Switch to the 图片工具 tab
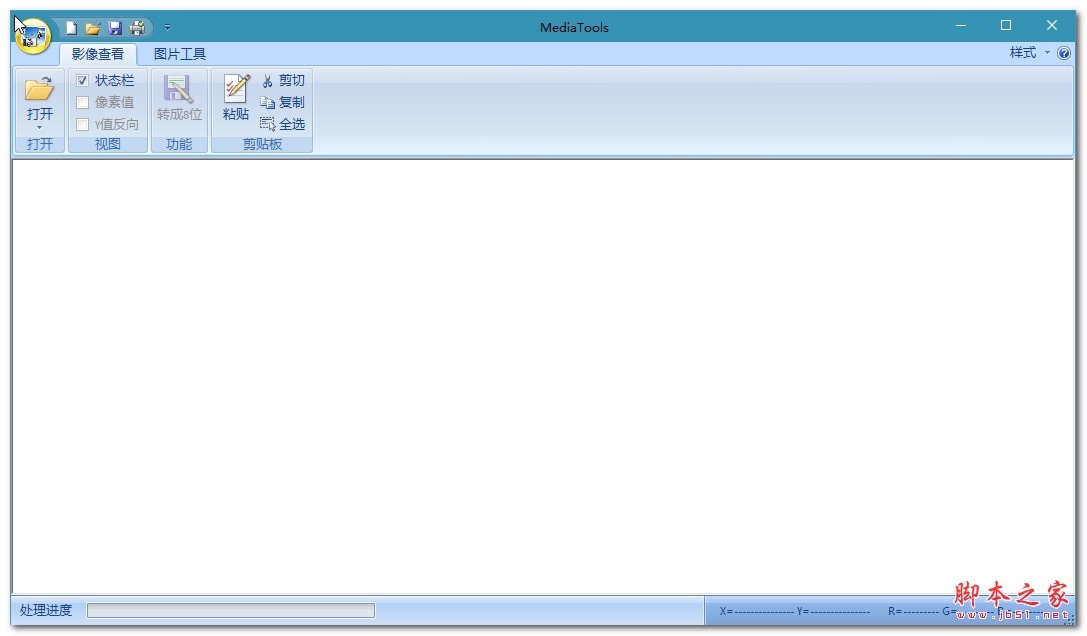 [x=180, y=53]
